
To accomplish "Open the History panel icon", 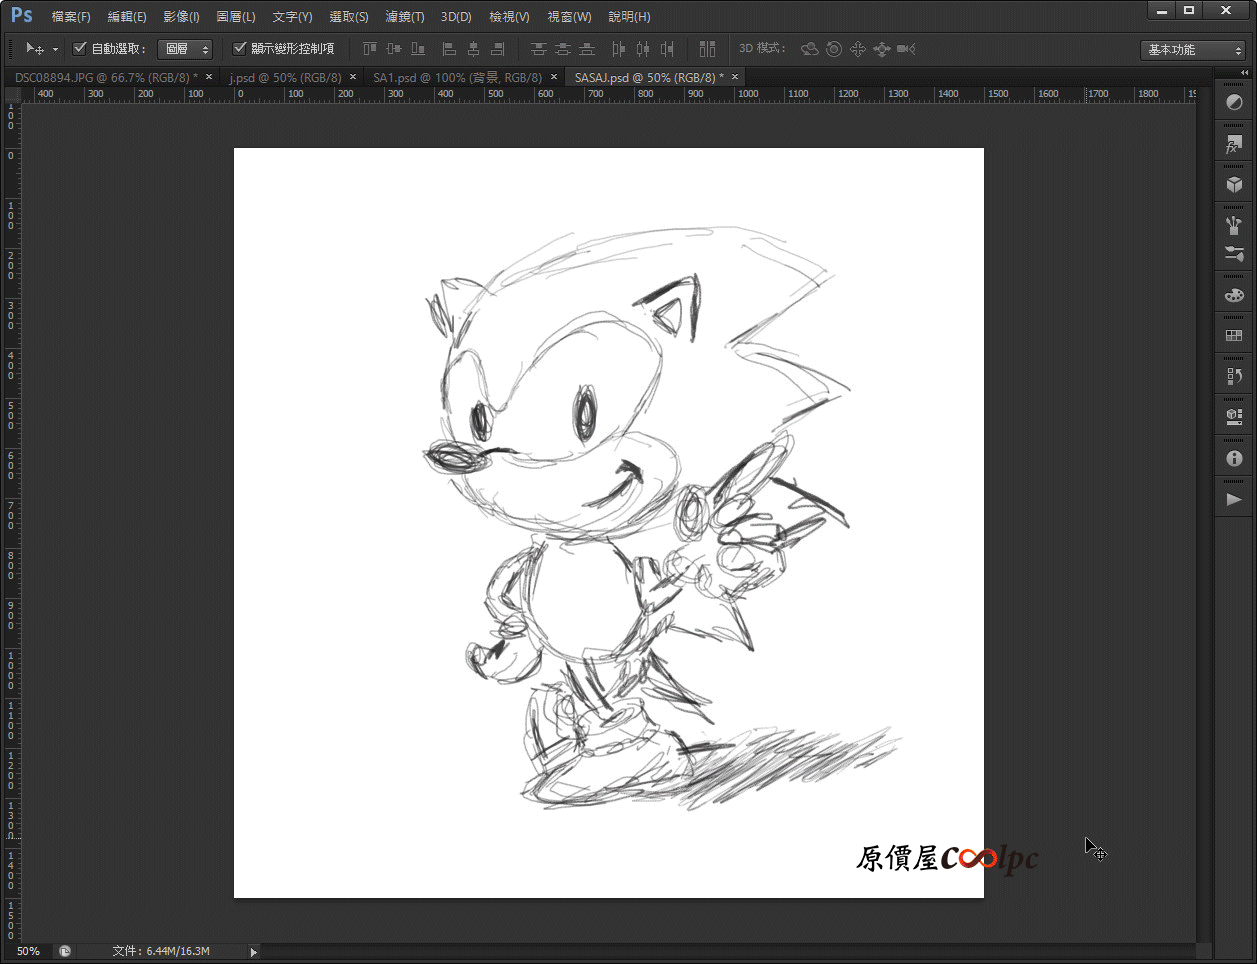I will (x=1234, y=376).
